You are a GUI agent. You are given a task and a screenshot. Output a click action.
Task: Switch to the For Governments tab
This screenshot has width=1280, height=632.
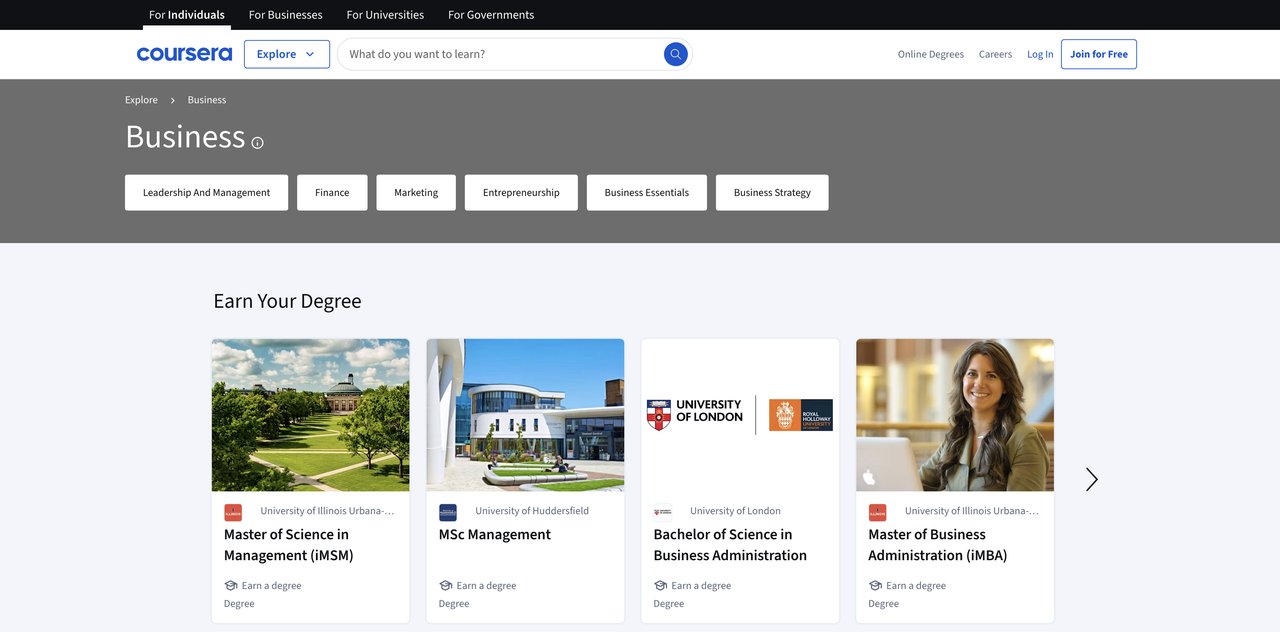491,15
